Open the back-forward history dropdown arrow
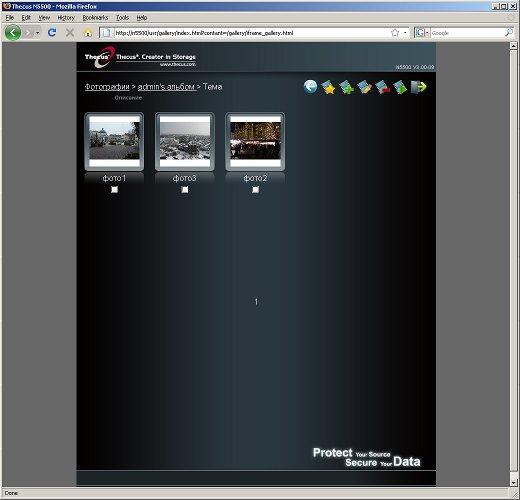Image resolution: width=520 pixels, height=500 pixels. [x=38, y=33]
